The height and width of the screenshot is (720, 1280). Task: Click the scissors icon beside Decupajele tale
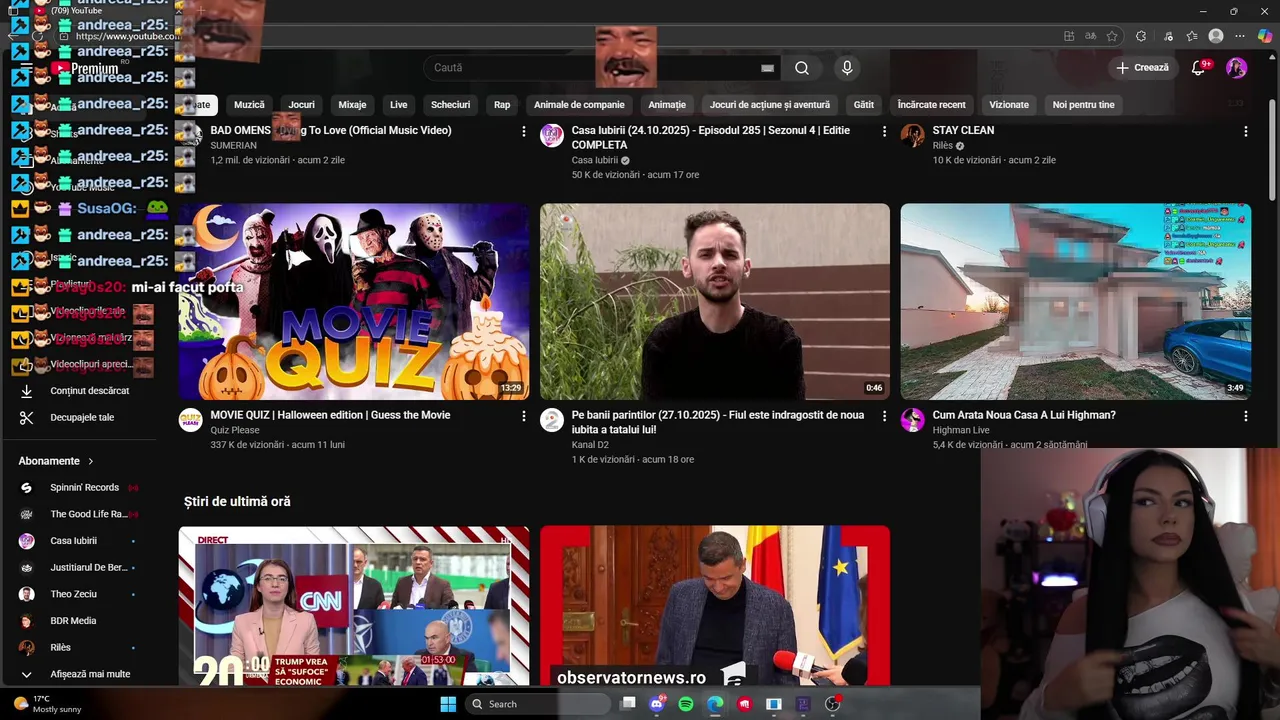coord(27,418)
